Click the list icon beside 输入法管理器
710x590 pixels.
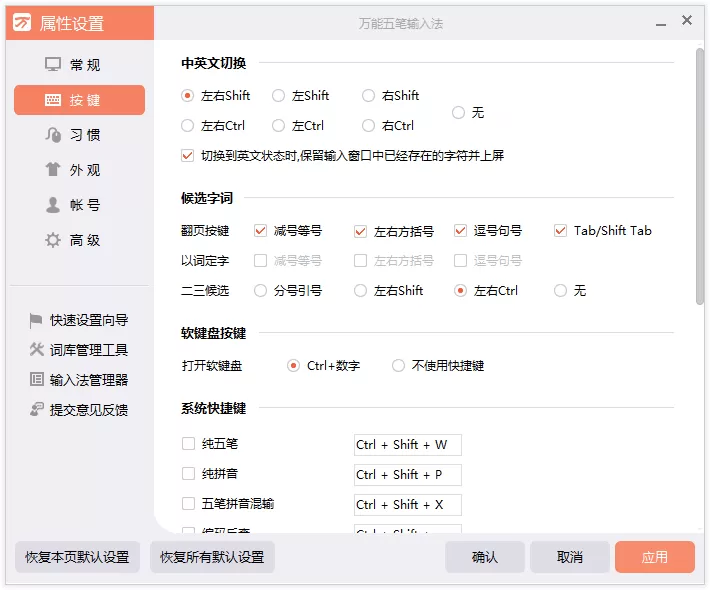coord(37,379)
